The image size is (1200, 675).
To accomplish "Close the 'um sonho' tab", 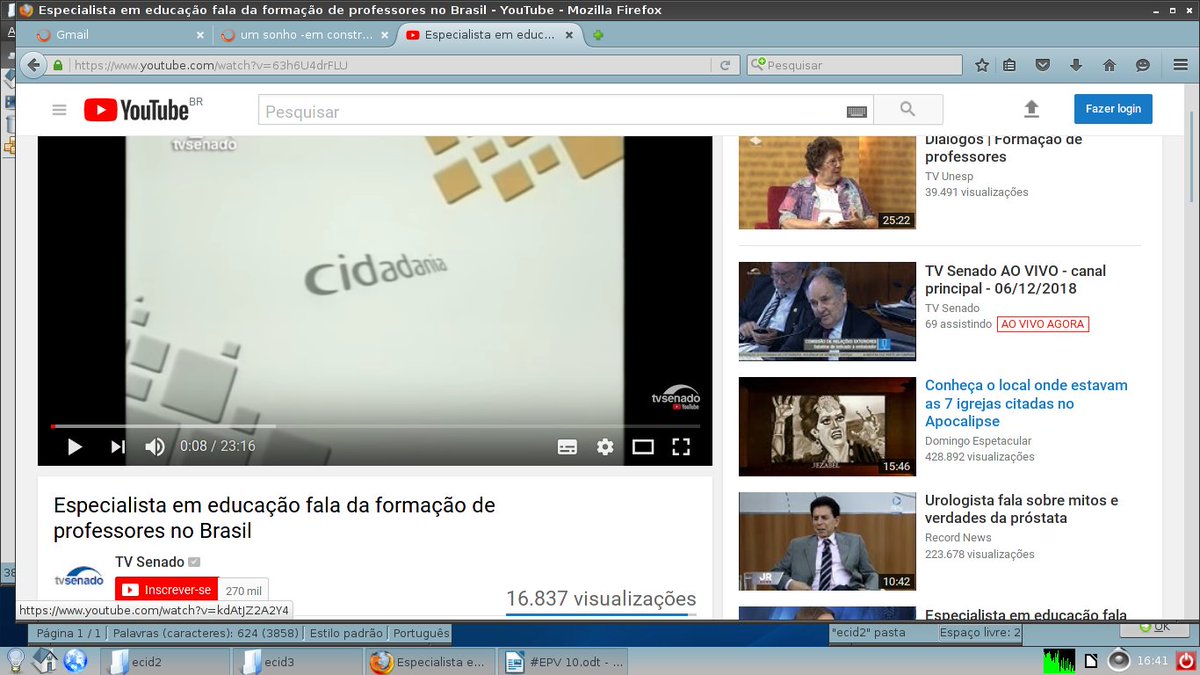I will pos(385,35).
